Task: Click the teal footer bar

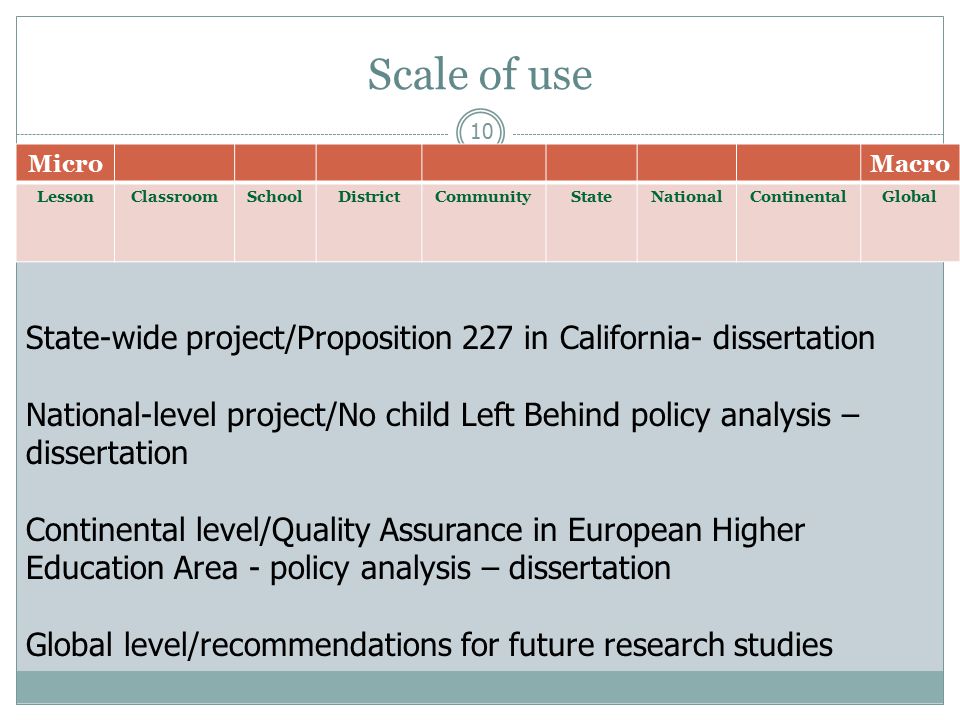Action: [480, 687]
